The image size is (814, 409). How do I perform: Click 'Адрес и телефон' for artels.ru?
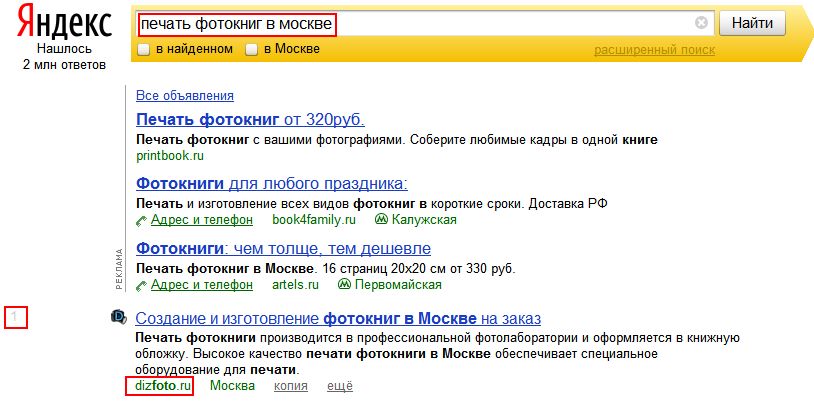[202, 284]
